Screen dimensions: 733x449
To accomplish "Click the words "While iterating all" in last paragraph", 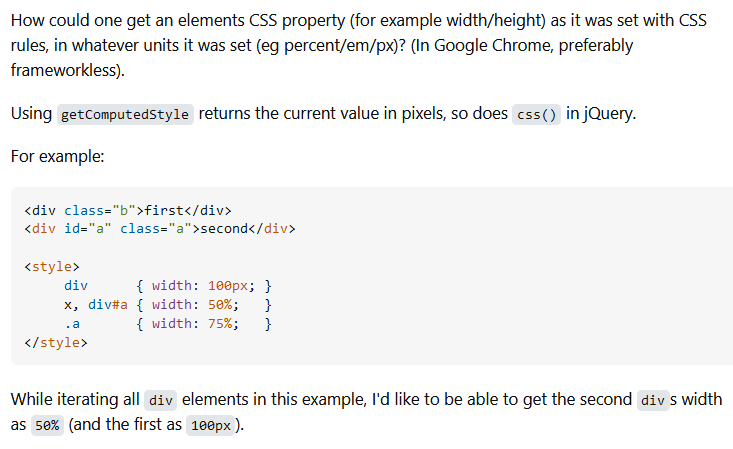I will tap(75, 400).
